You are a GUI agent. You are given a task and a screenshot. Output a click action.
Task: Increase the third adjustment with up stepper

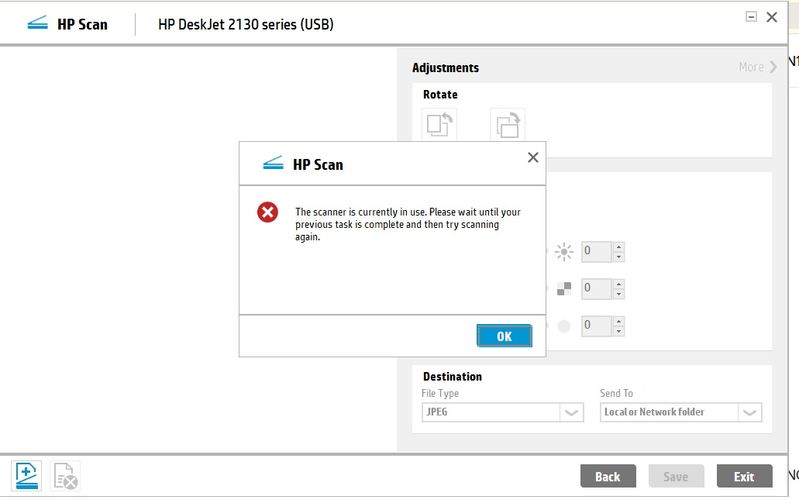click(619, 321)
